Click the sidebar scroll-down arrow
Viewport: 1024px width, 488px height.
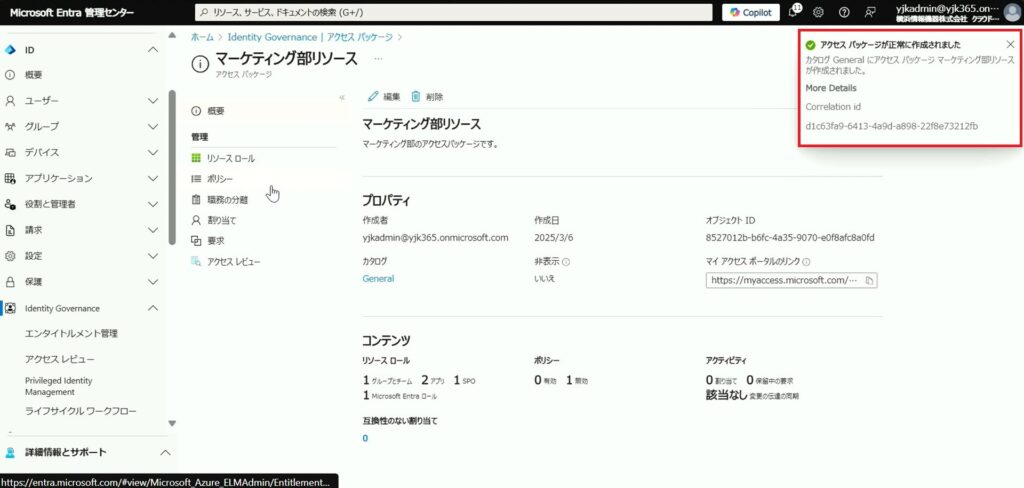172,424
